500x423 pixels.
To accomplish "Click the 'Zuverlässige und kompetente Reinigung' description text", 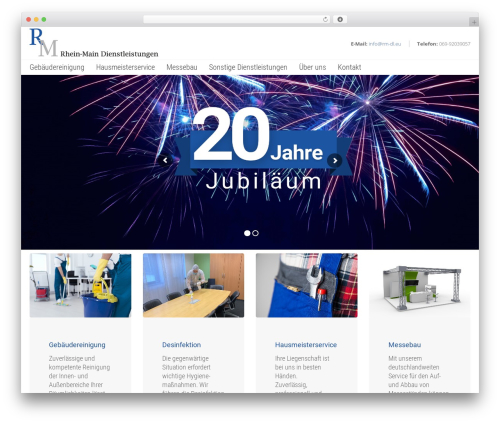I will (79, 375).
